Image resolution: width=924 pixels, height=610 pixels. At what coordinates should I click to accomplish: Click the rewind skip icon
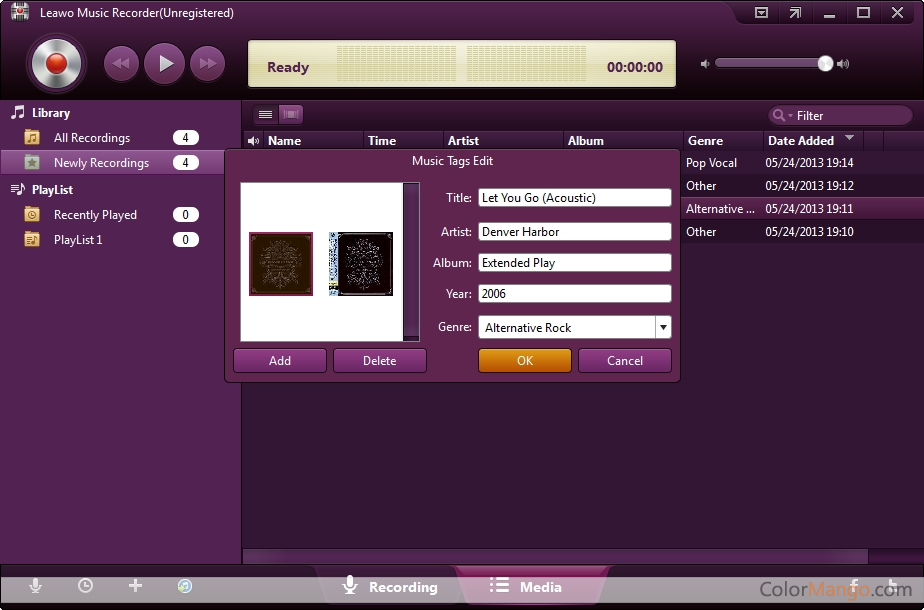coord(120,63)
